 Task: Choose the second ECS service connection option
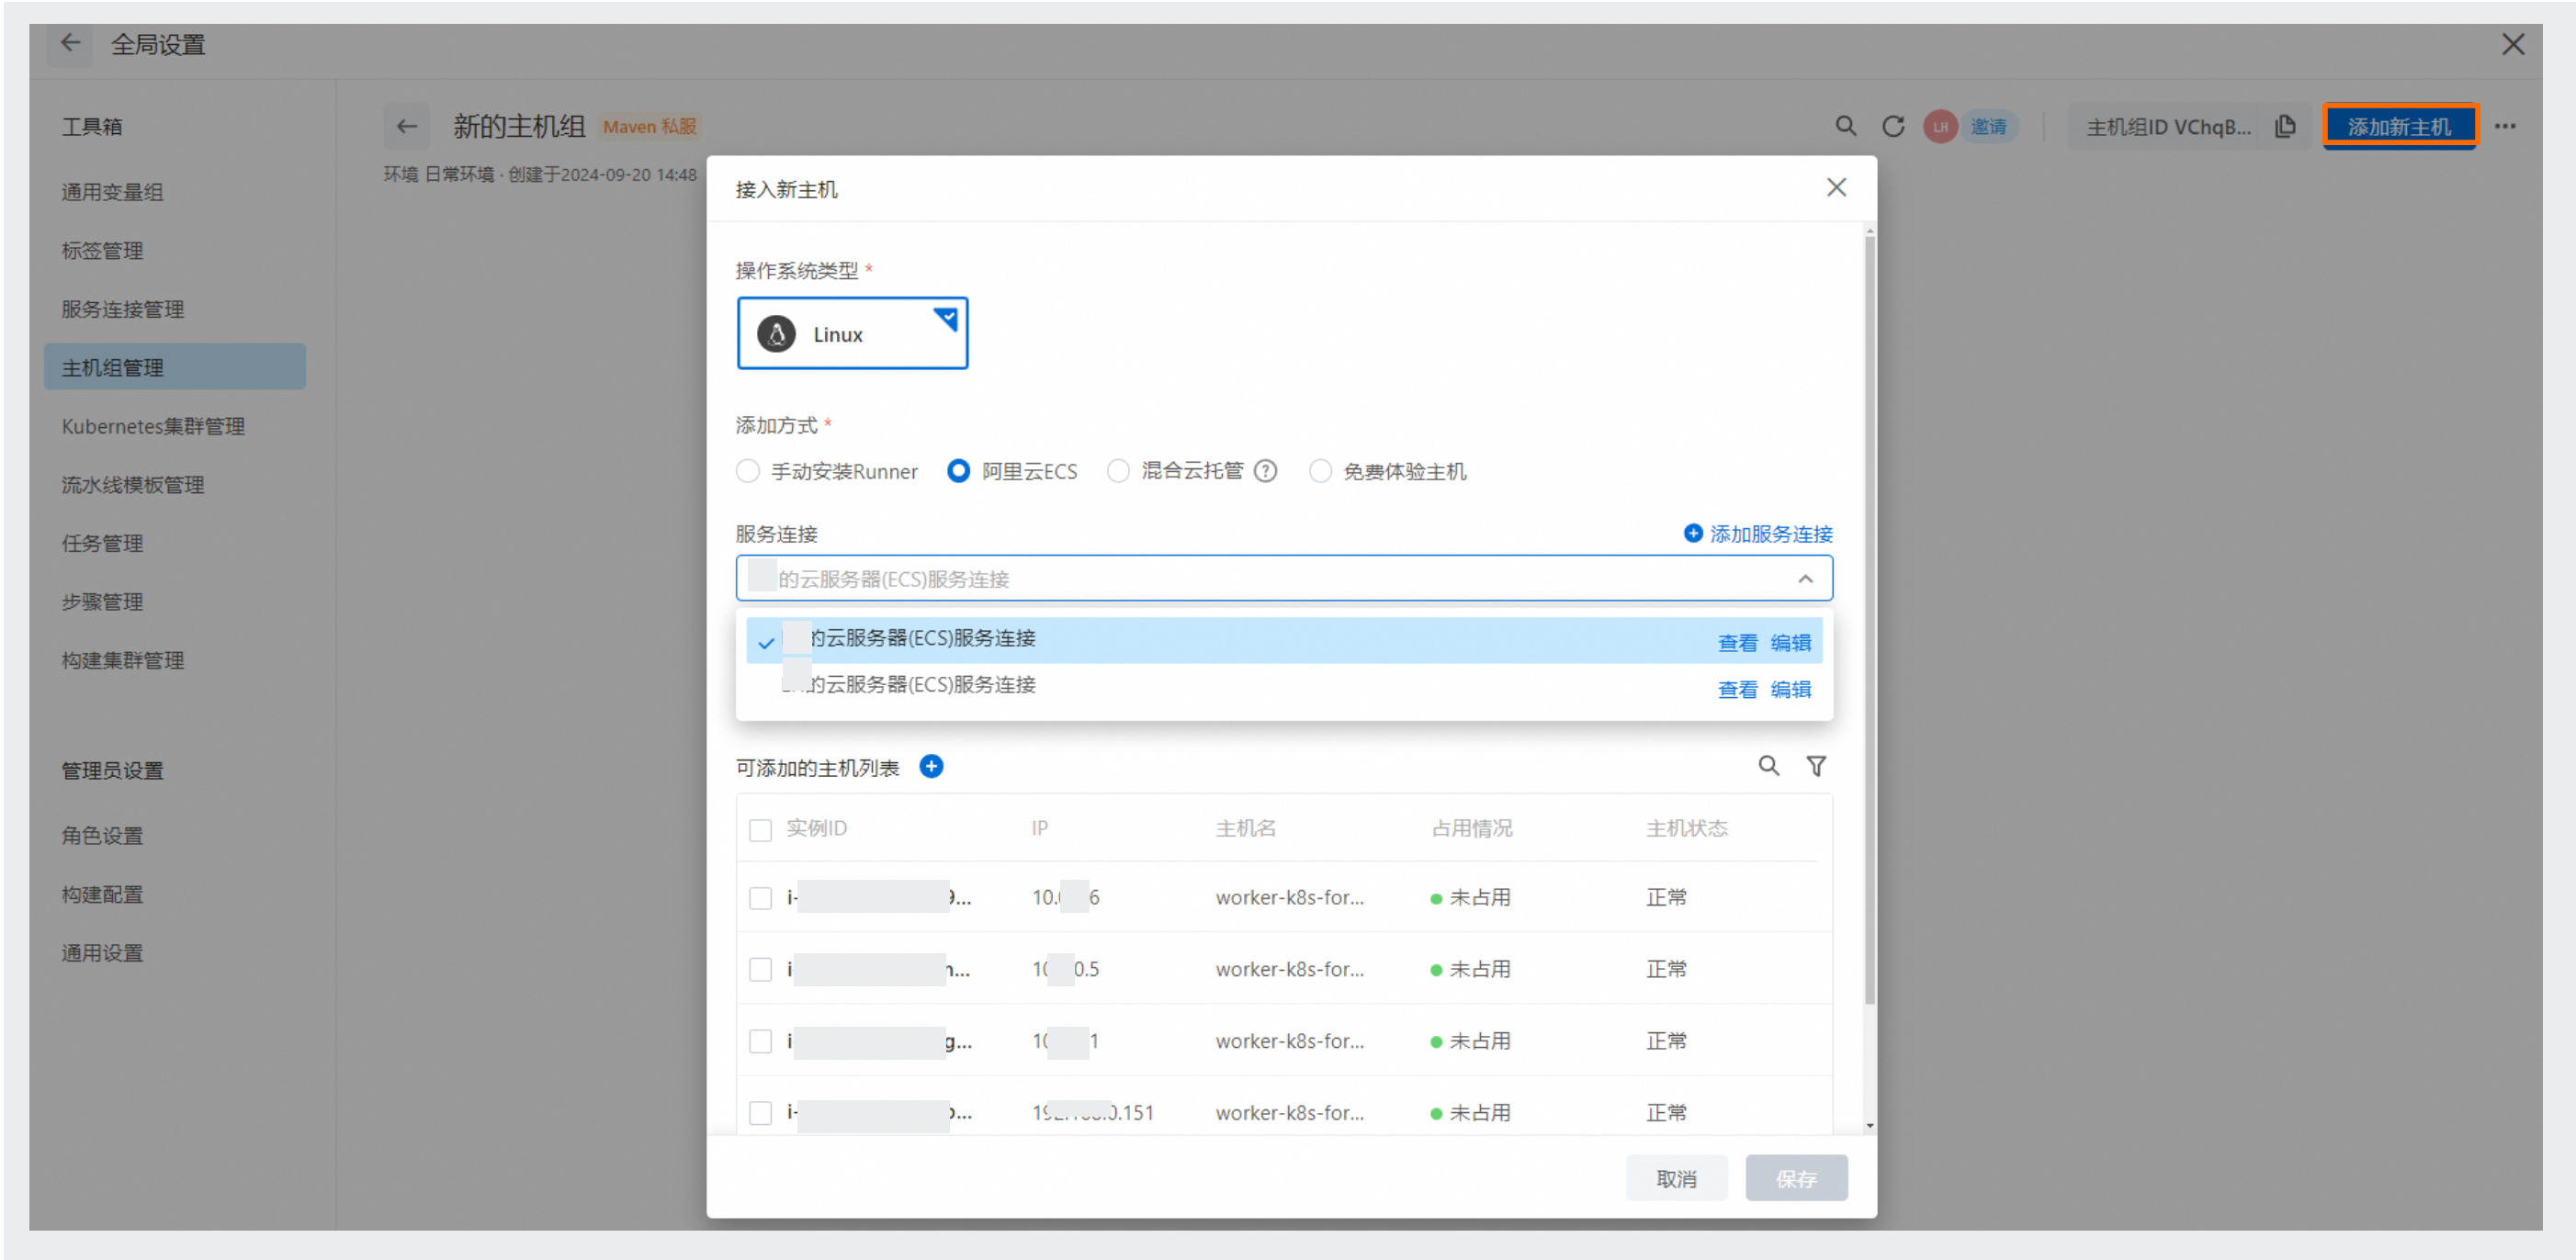pyautogui.click(x=1284, y=687)
